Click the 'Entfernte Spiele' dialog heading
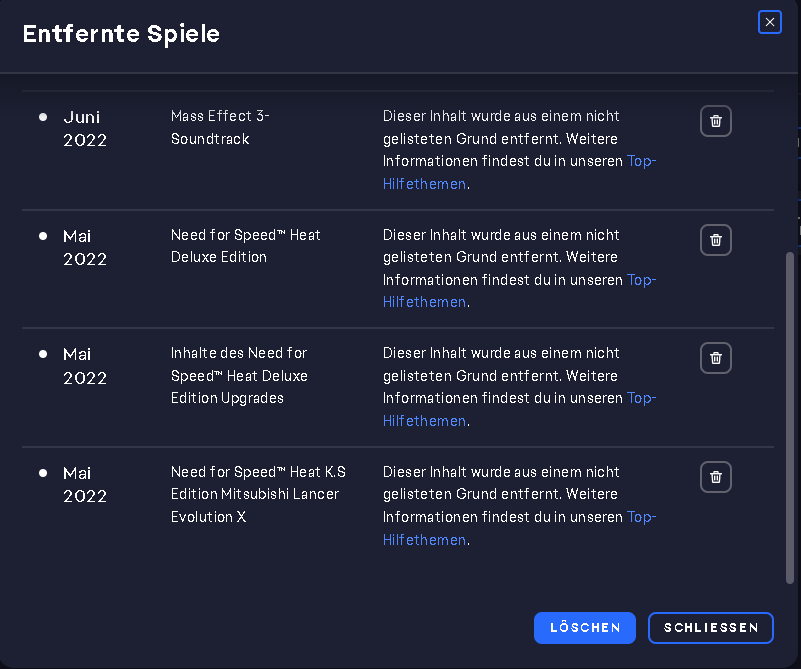The width and height of the screenshot is (801, 669). tap(121, 34)
